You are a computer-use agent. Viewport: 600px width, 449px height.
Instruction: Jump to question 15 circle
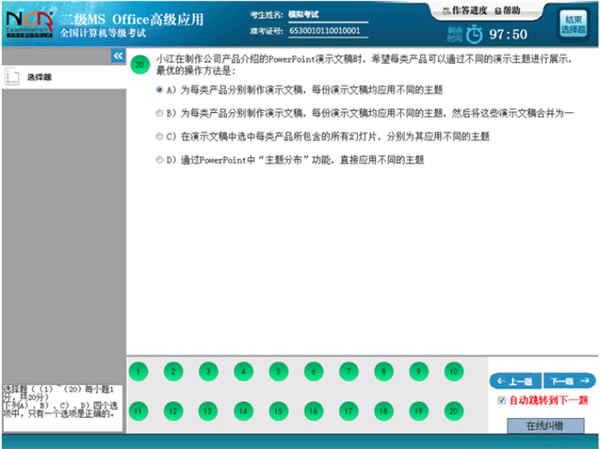279,411
